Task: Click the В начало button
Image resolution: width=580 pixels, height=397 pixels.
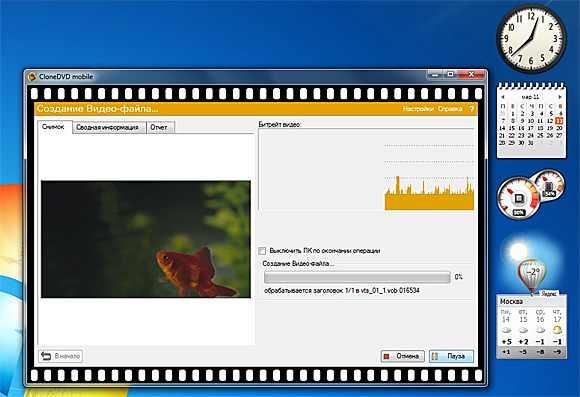Action: click(61, 356)
